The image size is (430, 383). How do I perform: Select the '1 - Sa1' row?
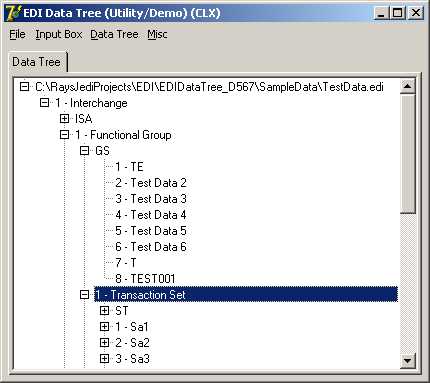(132, 327)
